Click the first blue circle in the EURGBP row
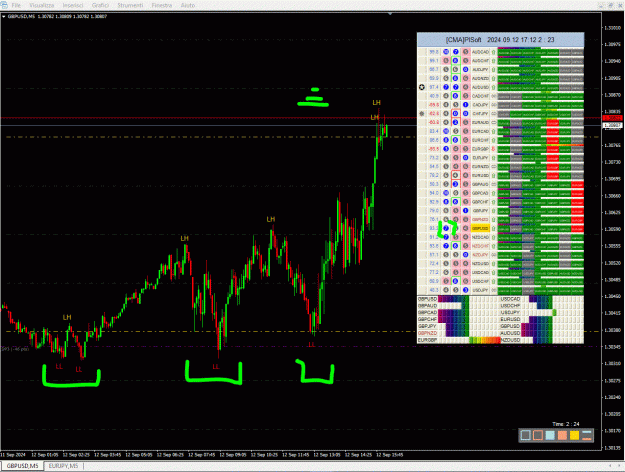 click(x=446, y=149)
